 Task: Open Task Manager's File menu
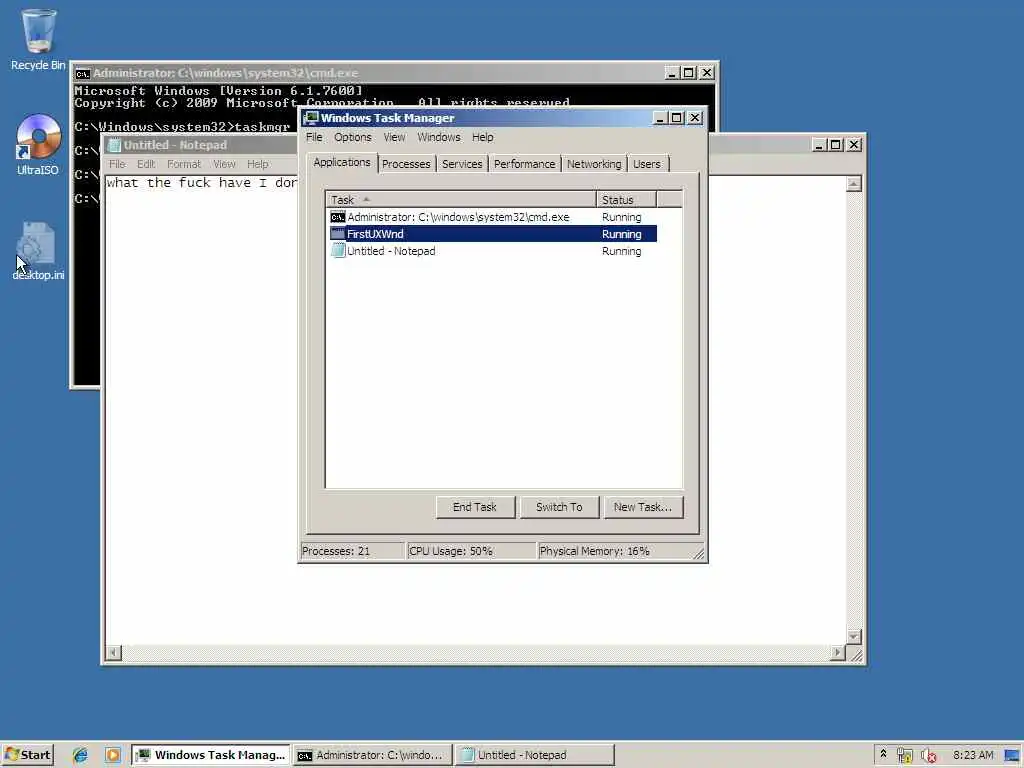pos(314,137)
